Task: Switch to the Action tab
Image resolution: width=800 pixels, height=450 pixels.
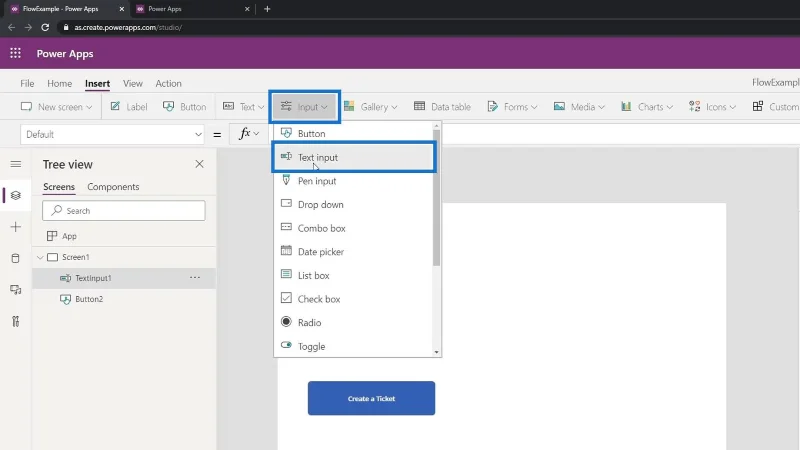Action: click(x=168, y=83)
